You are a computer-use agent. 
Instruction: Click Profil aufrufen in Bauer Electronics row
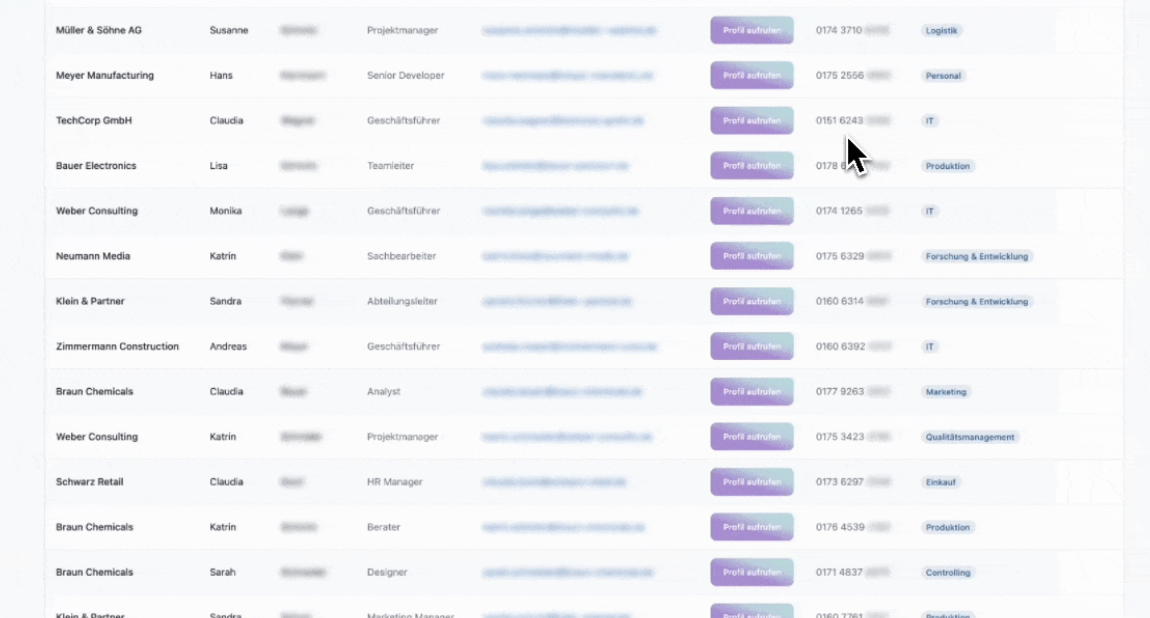pyautogui.click(x=752, y=166)
